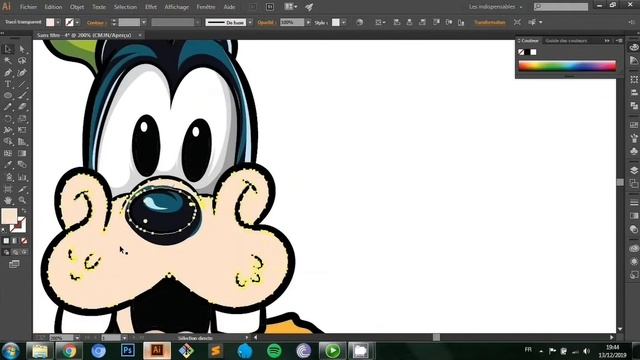Click the white swatch in Couleur panel
The height and width of the screenshot is (360, 640).
pyautogui.click(x=533, y=52)
